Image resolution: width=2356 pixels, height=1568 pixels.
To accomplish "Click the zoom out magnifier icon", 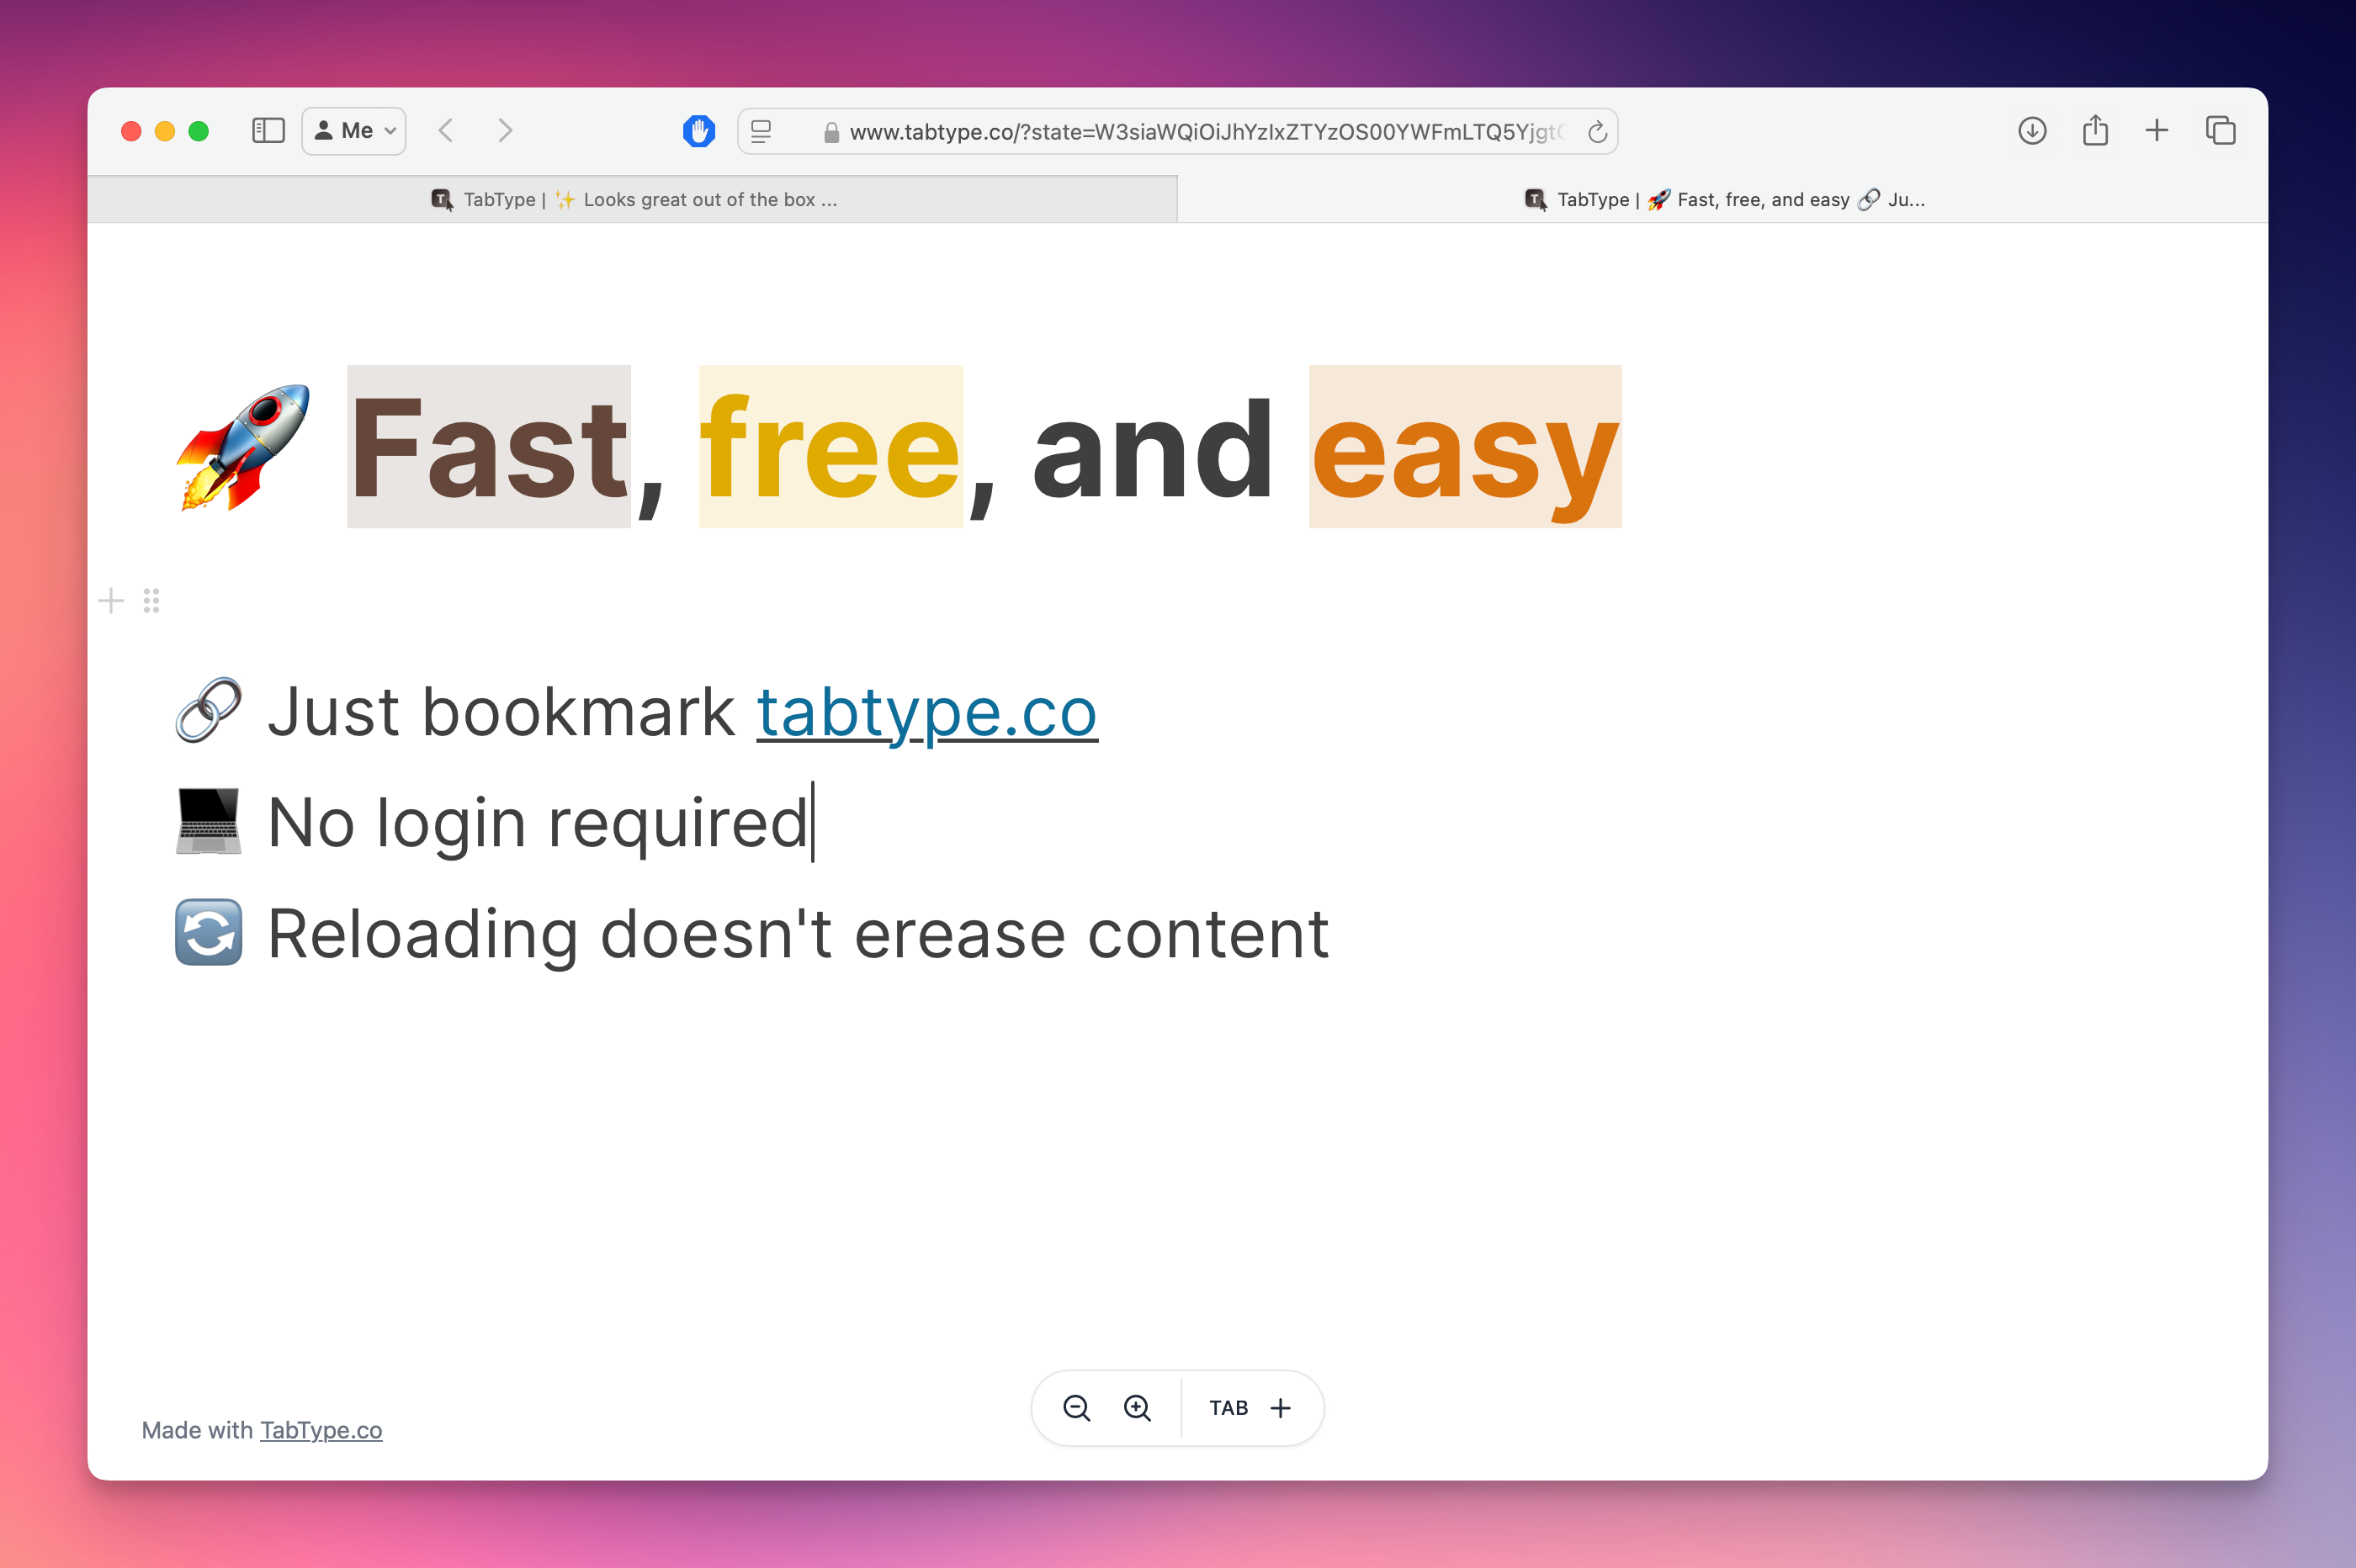I will point(1077,1408).
